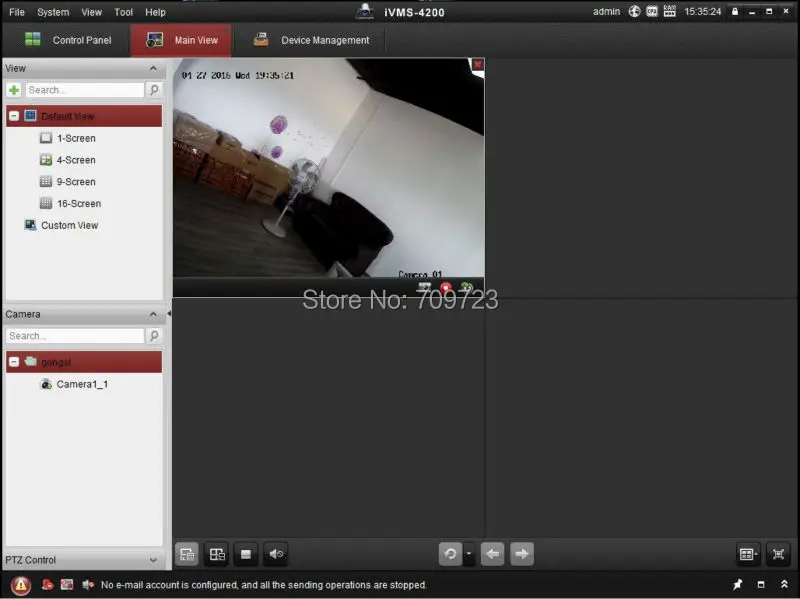Click the no e-mail account warning message
800x599 pixels.
(263, 585)
